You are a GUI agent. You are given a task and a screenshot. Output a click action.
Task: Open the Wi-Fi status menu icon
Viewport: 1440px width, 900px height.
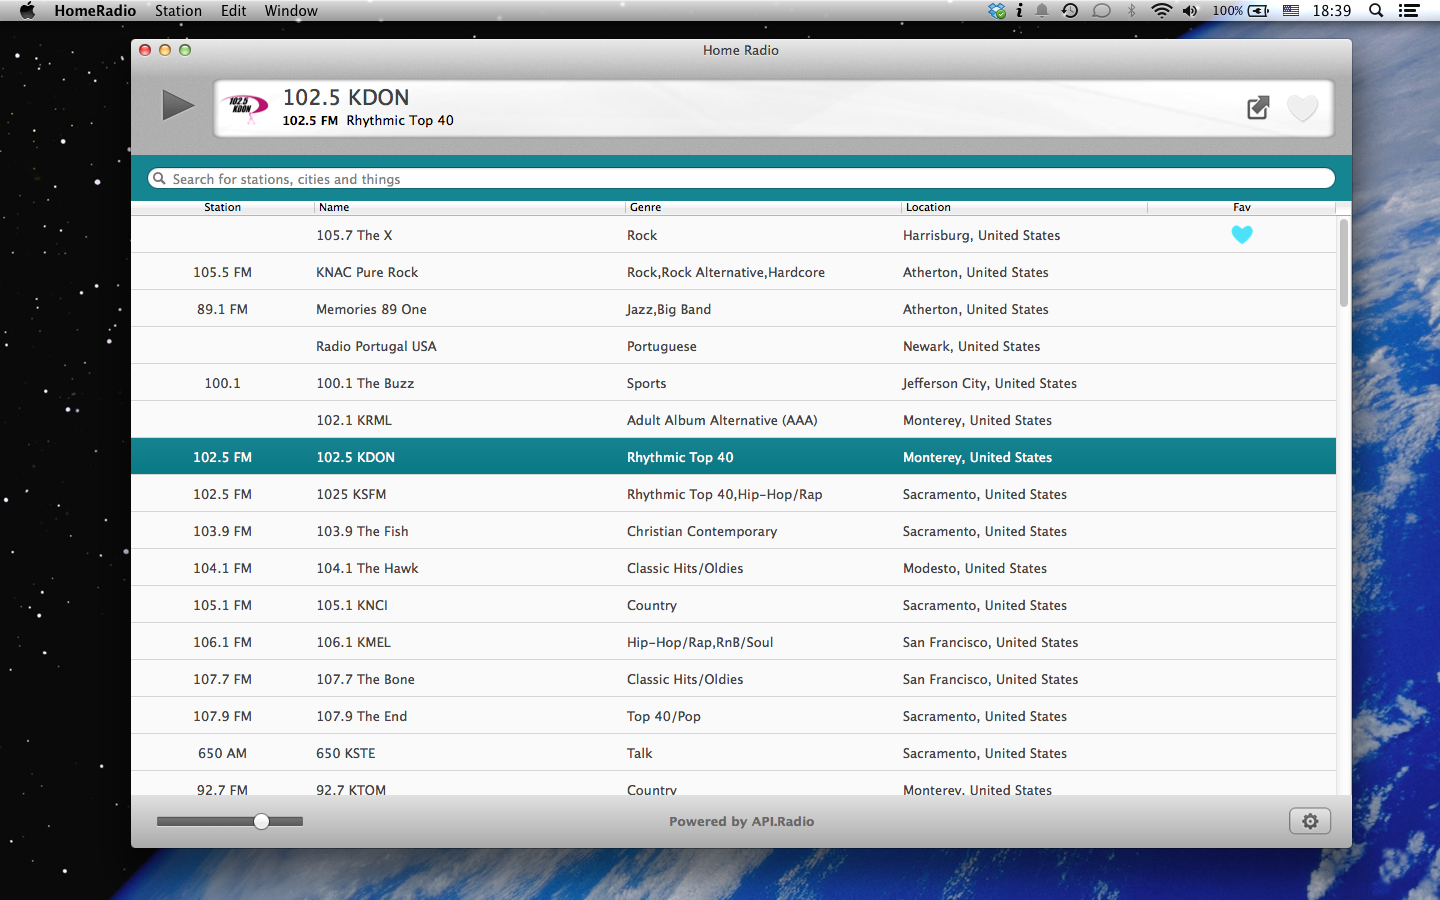1161,11
